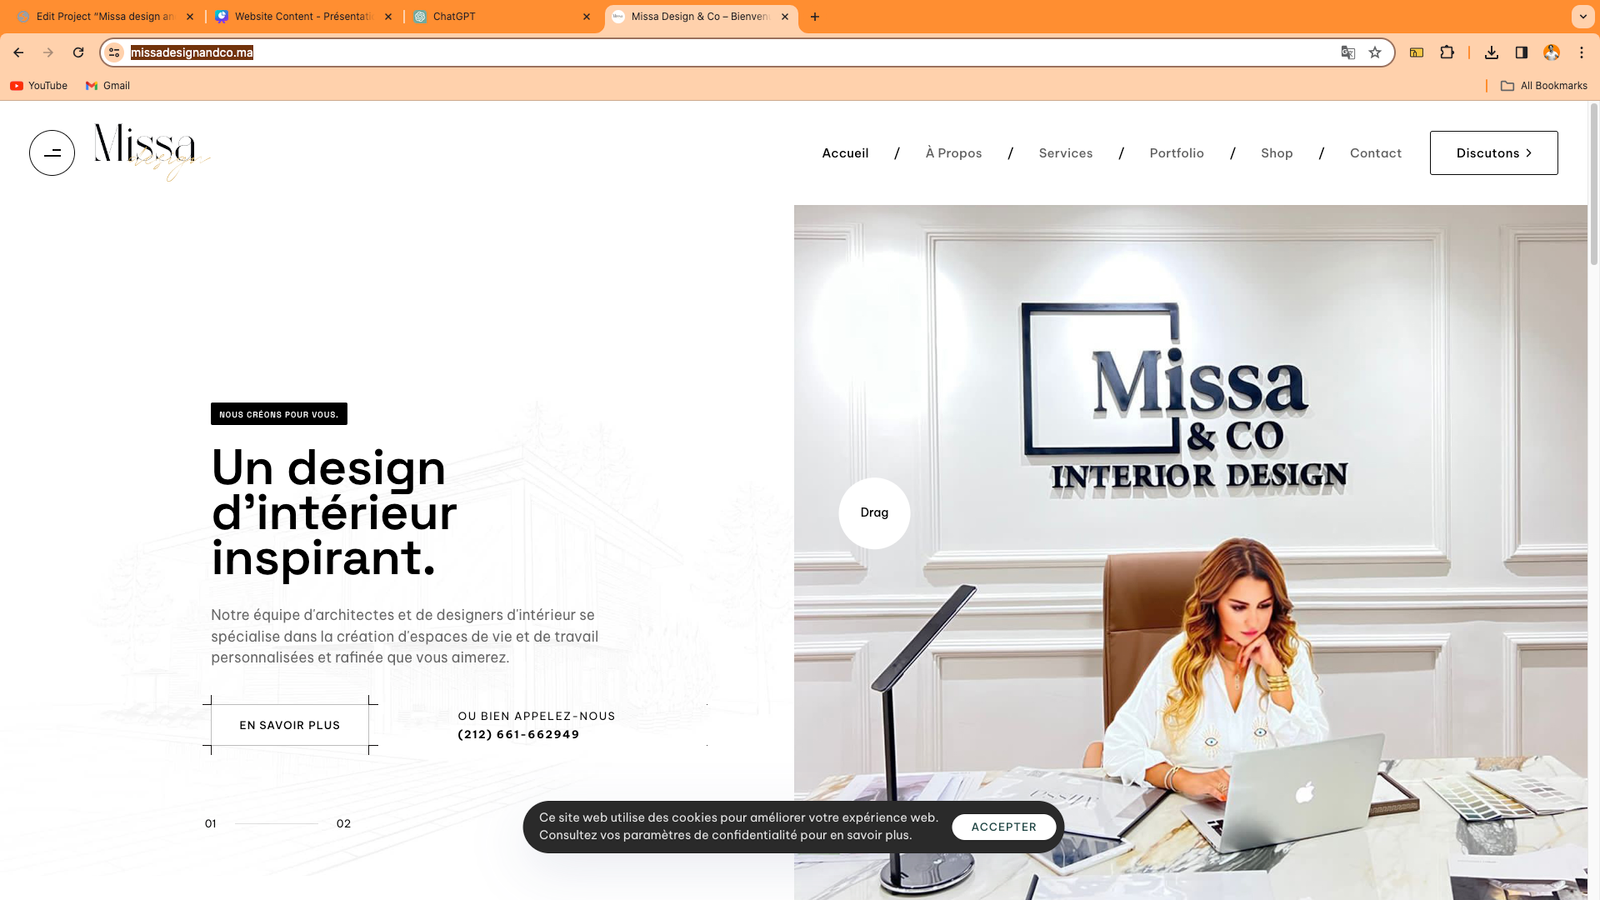
Task: Close the ChatGPT tab
Action: click(x=586, y=17)
